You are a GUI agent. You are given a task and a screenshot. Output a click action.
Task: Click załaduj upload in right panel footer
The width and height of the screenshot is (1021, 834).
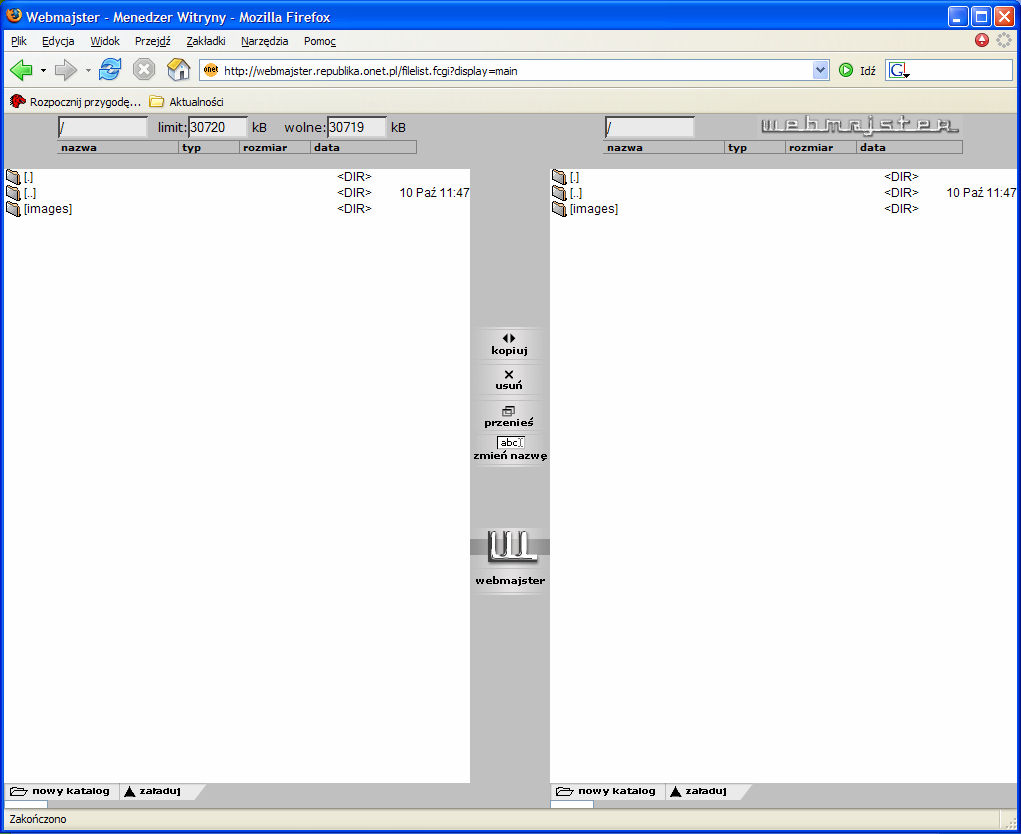[x=699, y=792]
